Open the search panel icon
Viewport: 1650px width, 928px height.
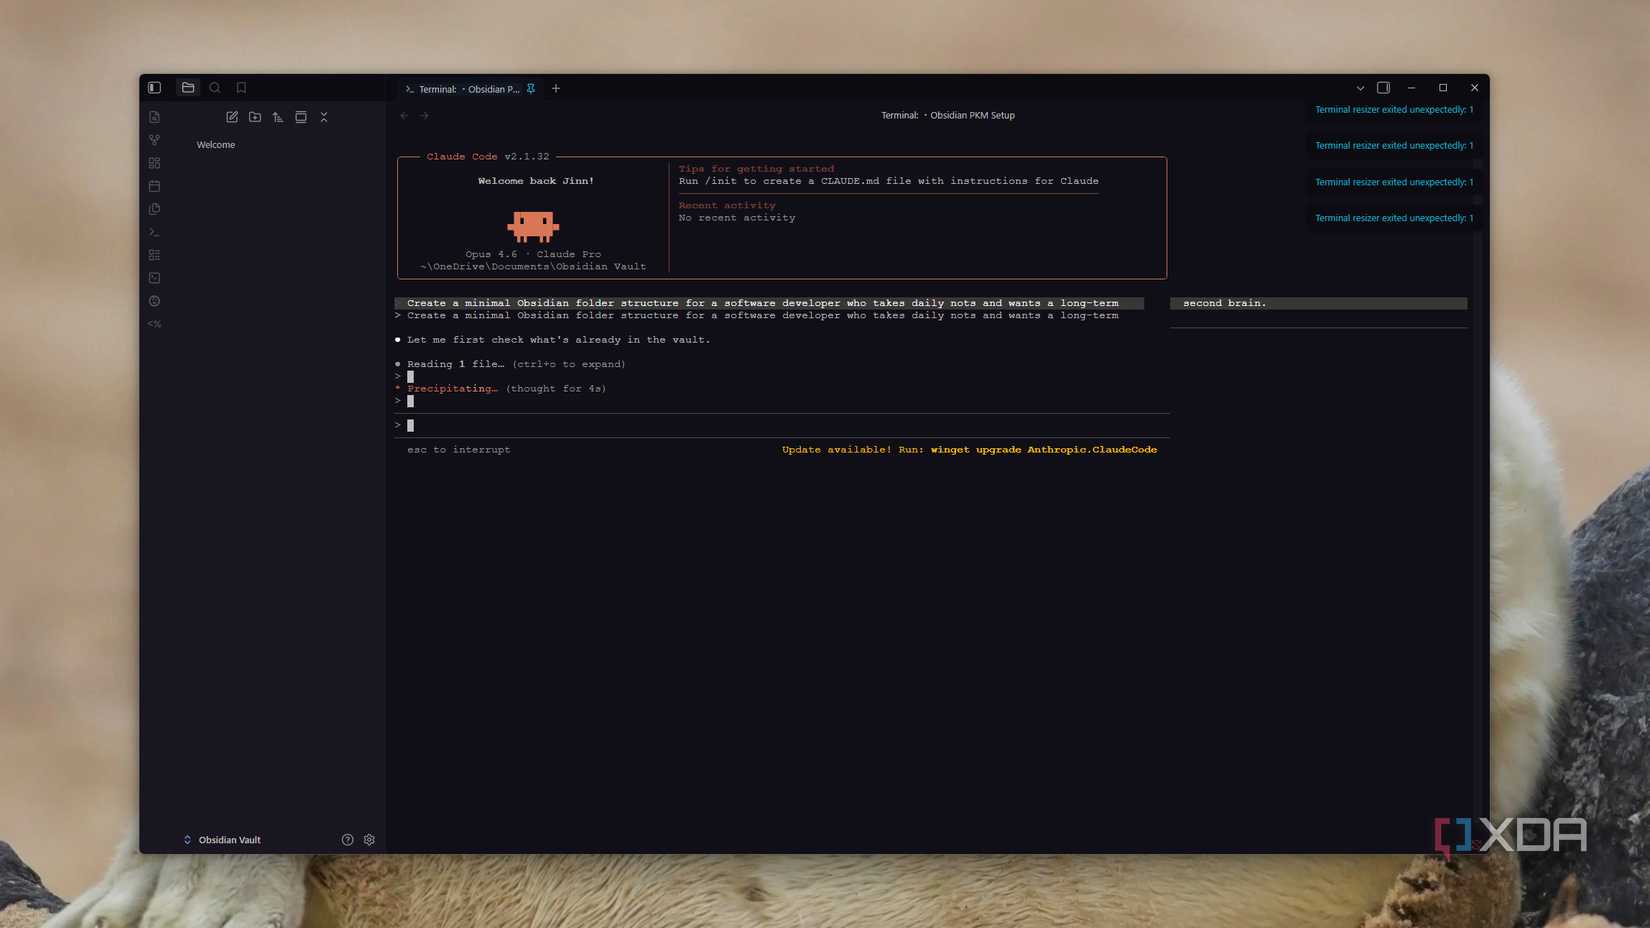pyautogui.click(x=214, y=87)
